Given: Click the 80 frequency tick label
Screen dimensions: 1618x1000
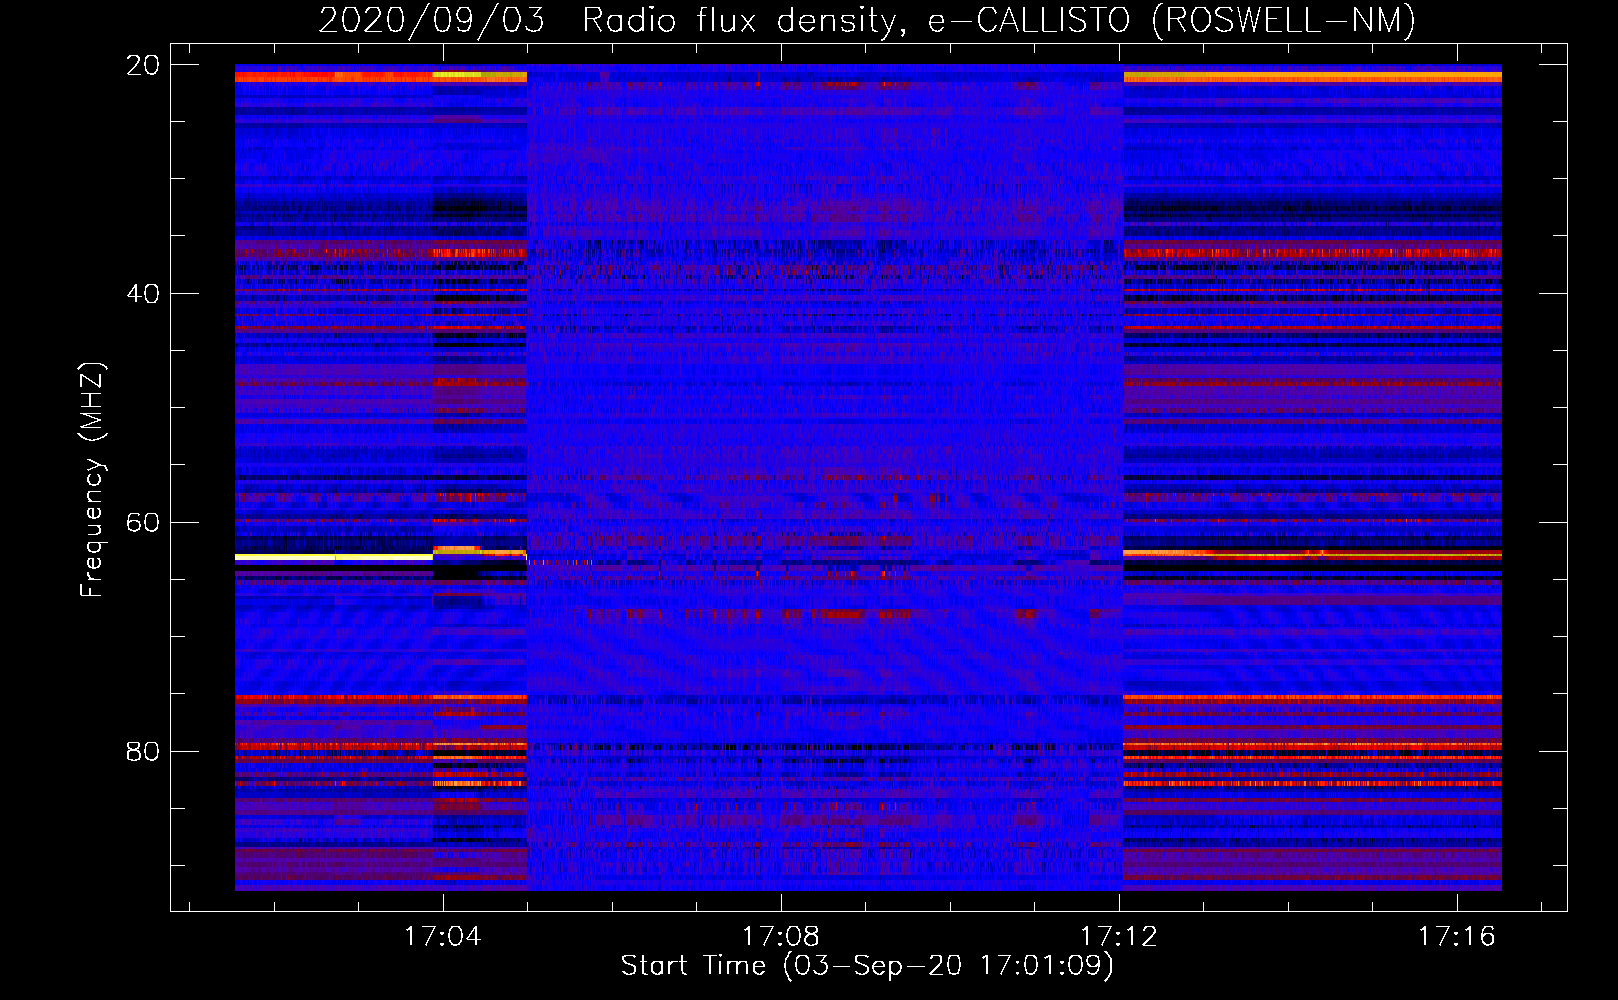Looking at the screenshot, I should pos(143,751).
